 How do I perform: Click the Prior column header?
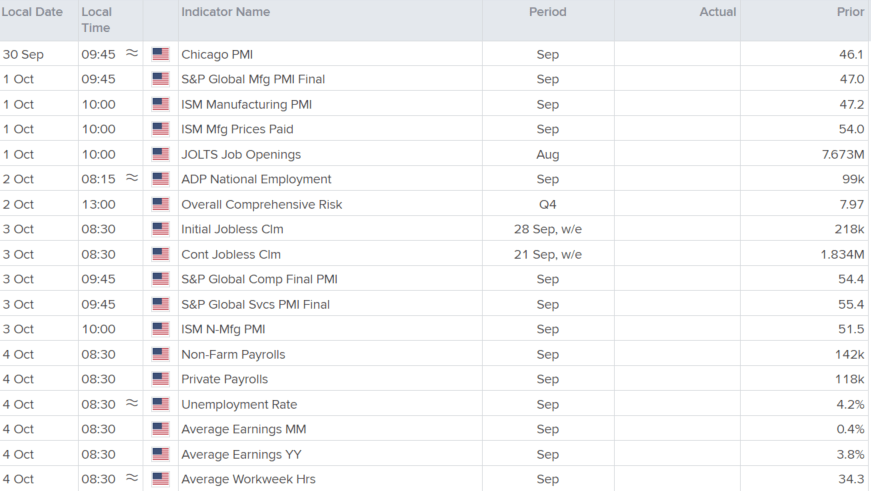click(850, 12)
